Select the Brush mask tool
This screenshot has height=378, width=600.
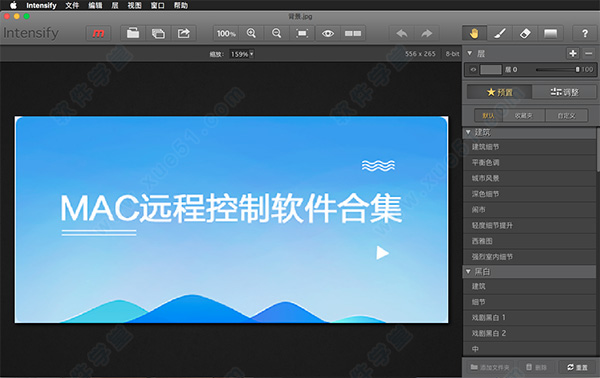(x=500, y=34)
